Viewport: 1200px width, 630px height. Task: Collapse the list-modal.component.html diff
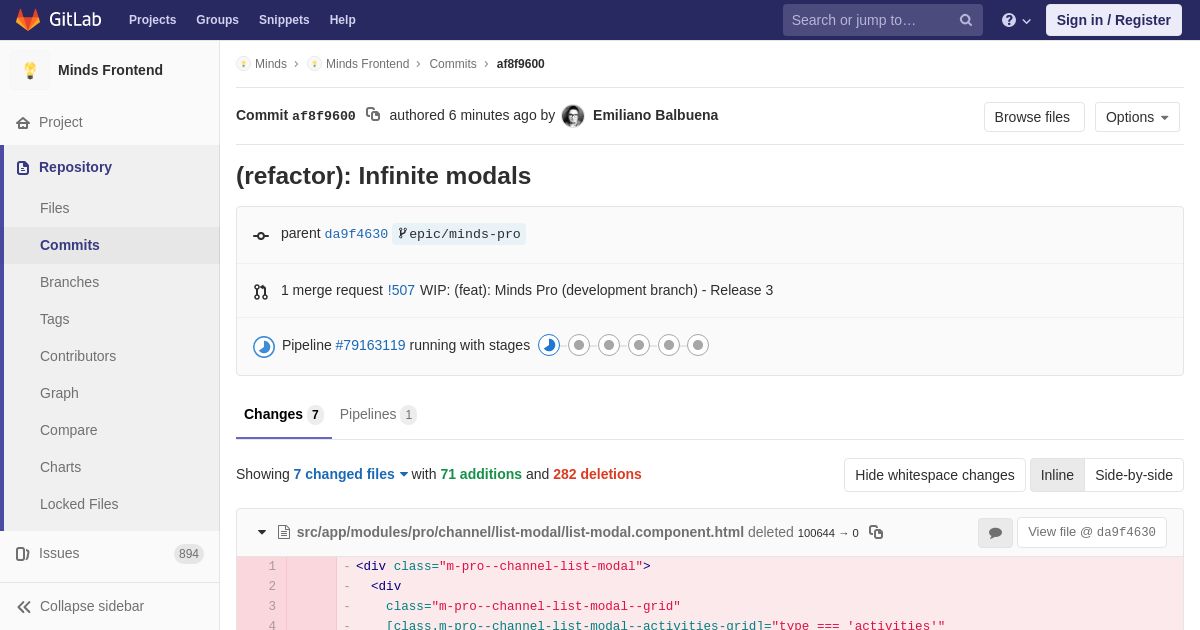262,532
